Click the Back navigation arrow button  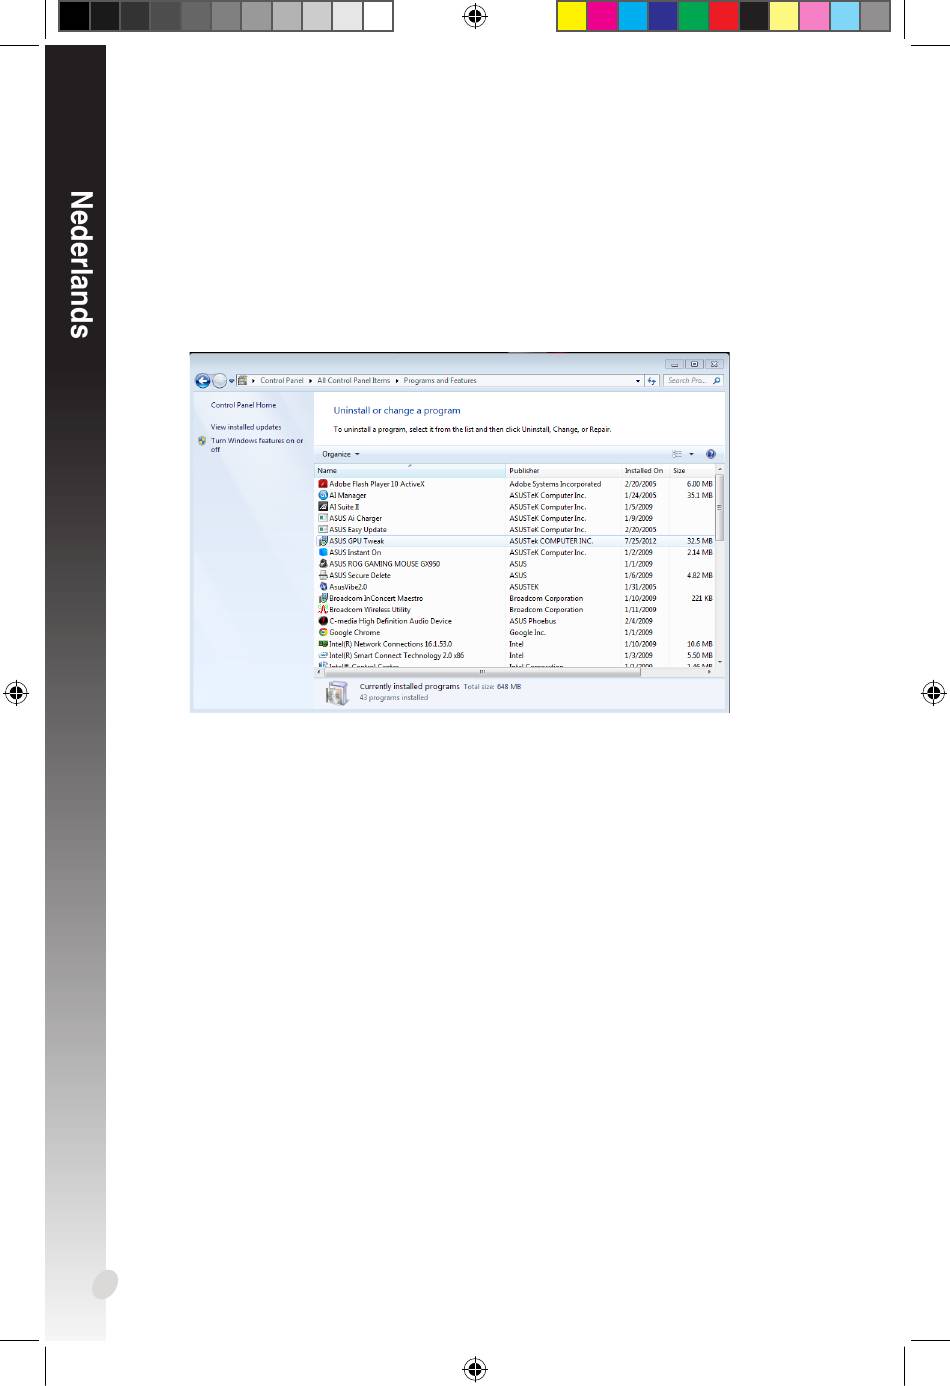click(203, 381)
